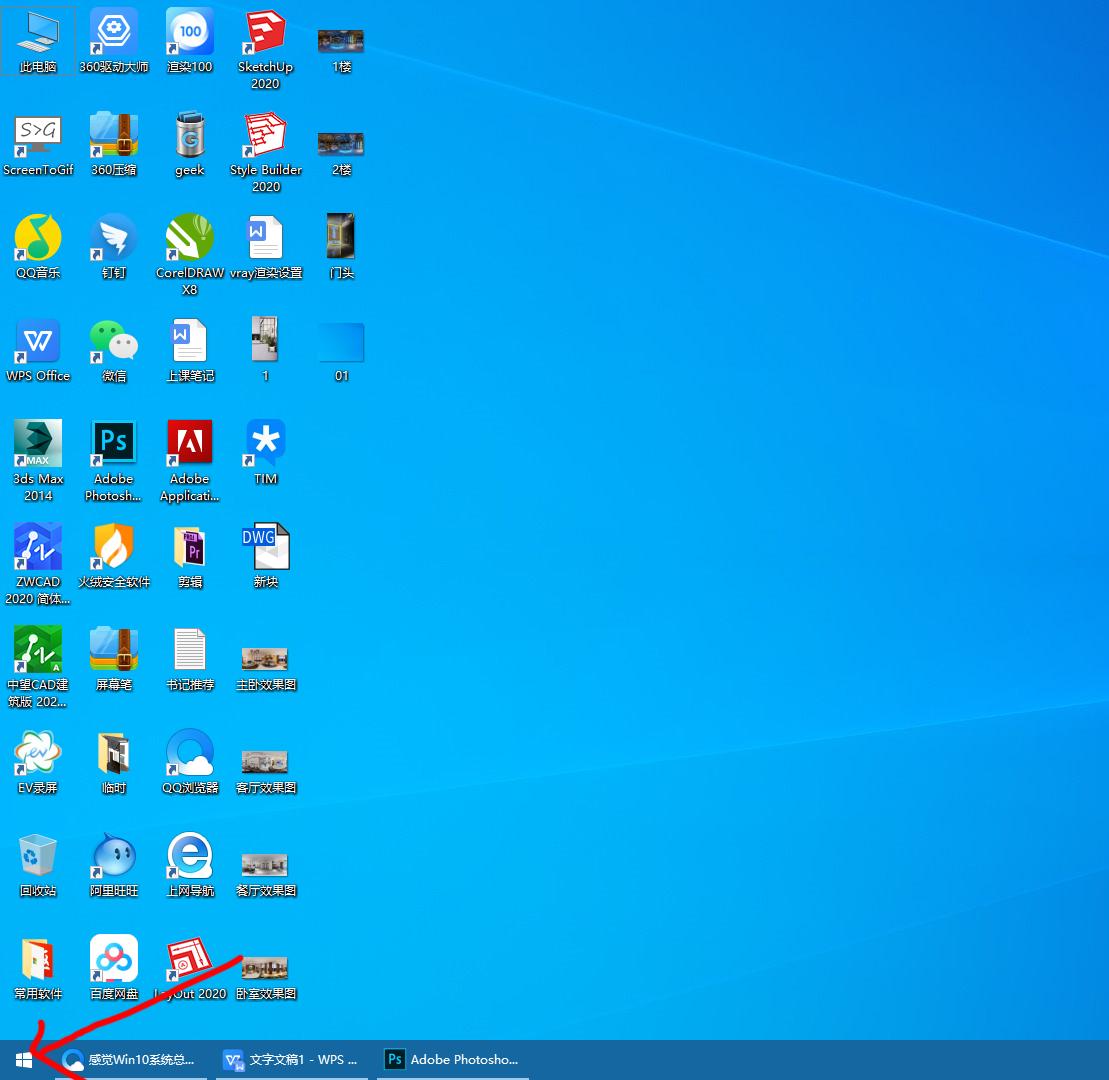The image size is (1109, 1080).
Task: Select the 3ds Max 2014 icon
Action: (x=37, y=443)
